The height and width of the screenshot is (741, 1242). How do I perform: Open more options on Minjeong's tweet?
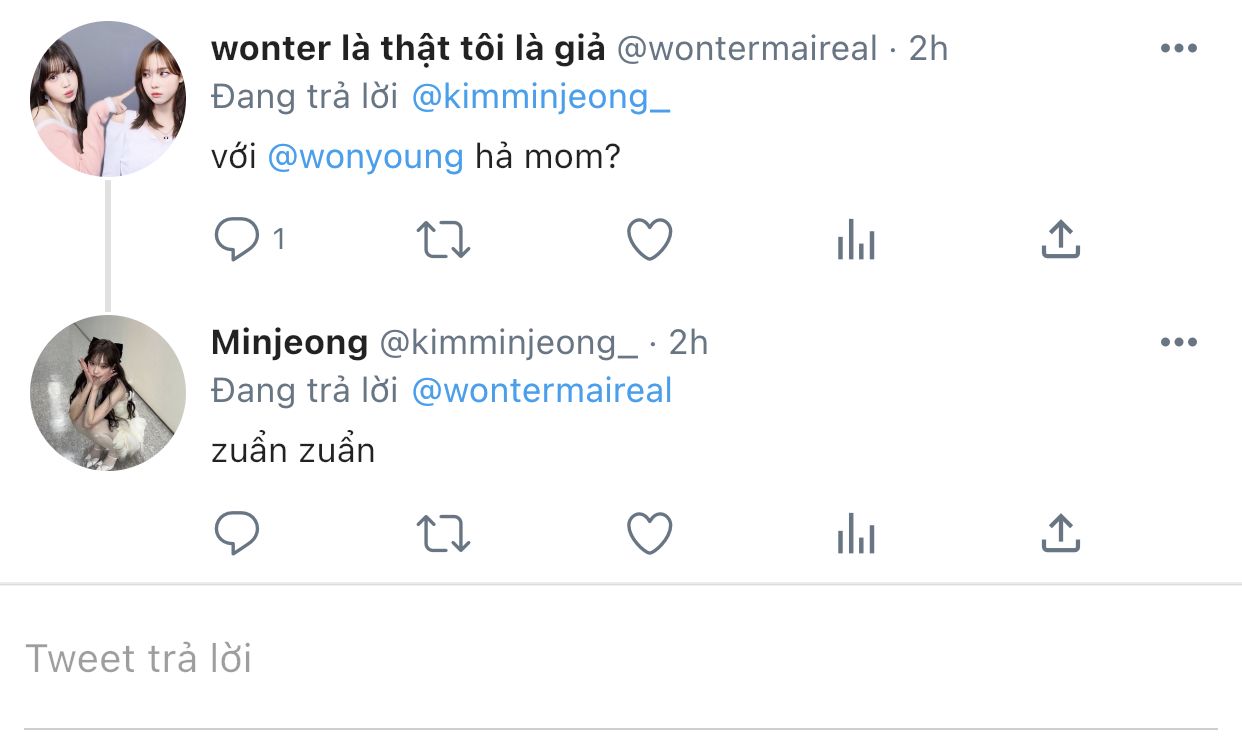coord(1178,342)
